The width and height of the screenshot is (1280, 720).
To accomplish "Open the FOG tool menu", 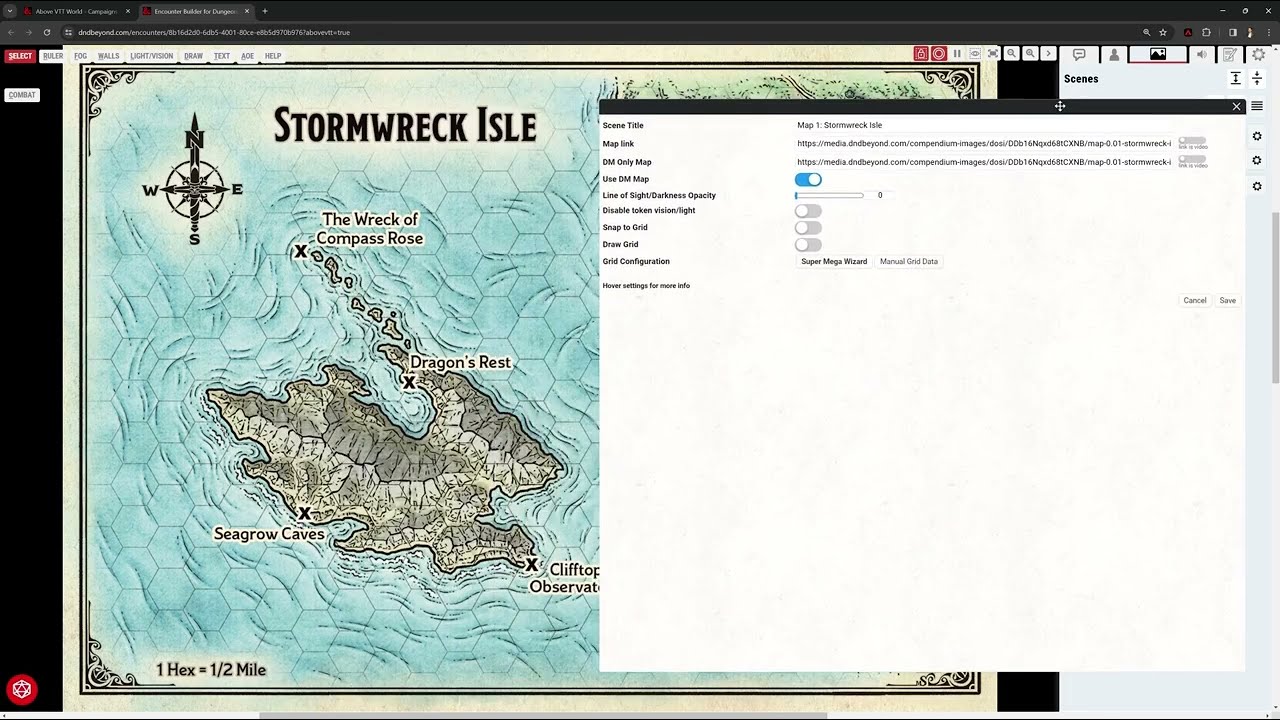I will pyautogui.click(x=81, y=56).
